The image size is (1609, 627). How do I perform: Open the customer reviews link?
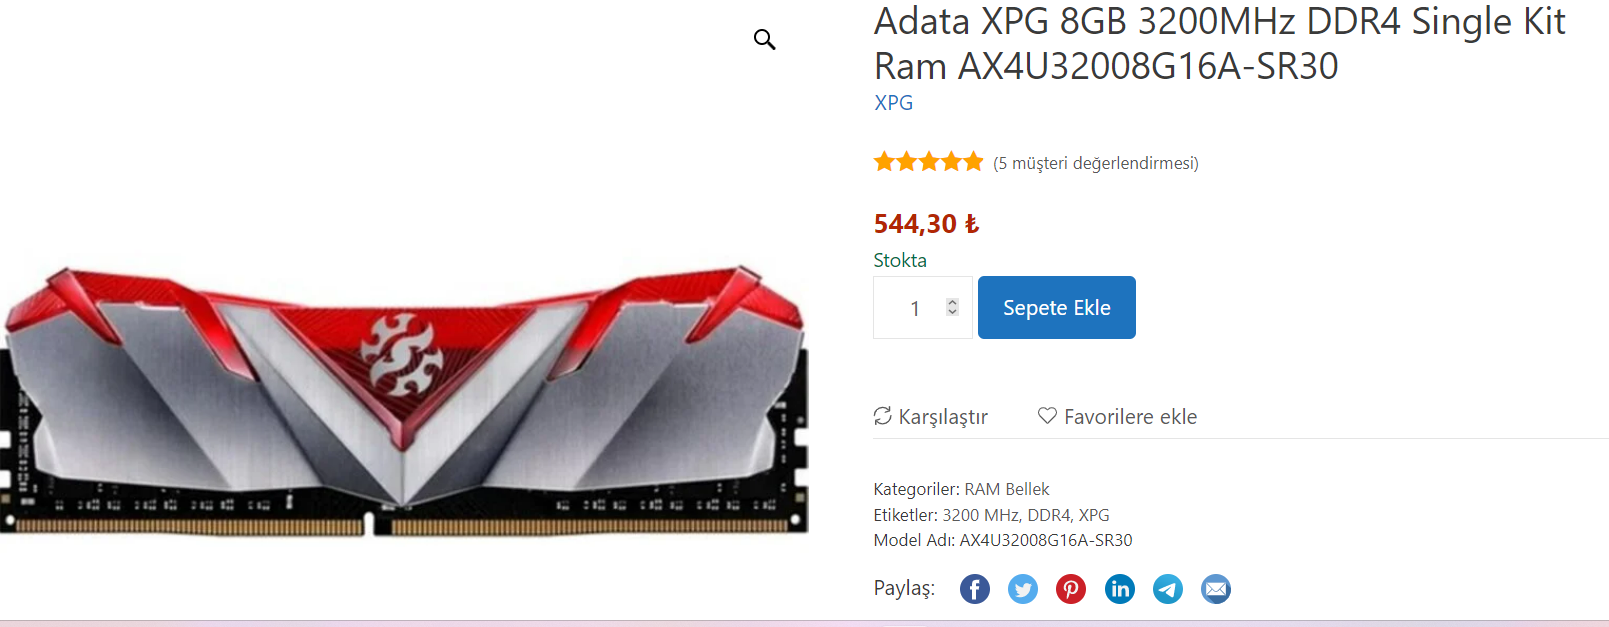(1096, 163)
